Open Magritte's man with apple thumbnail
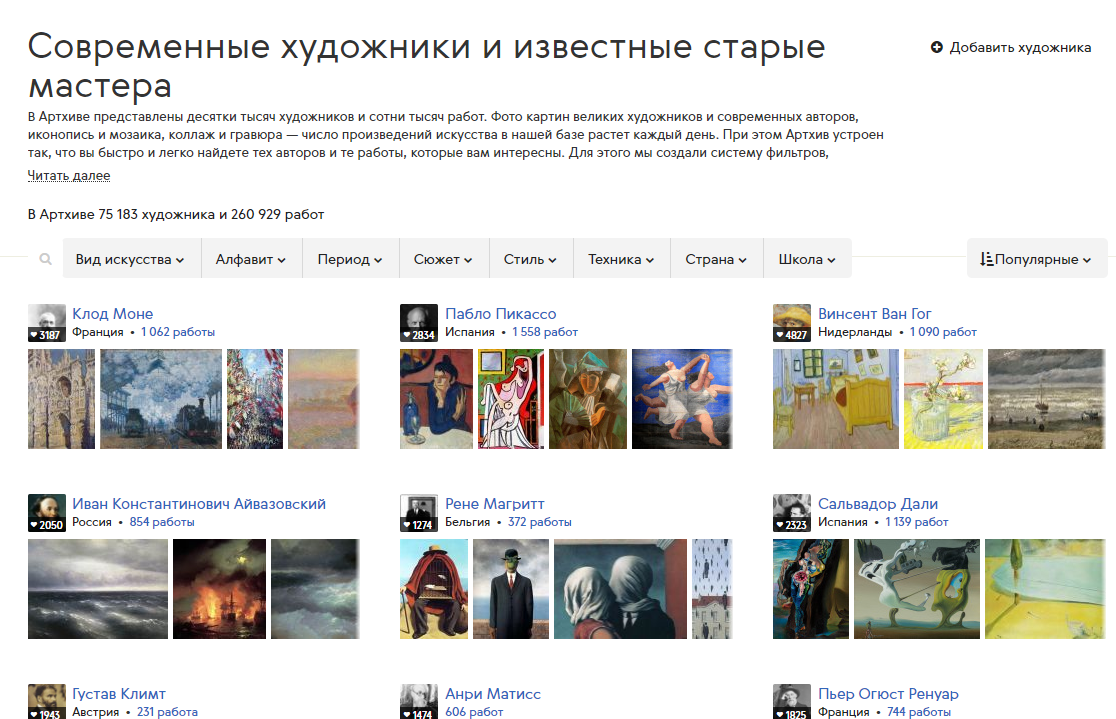Screen dimensions: 1116x719 coord(511,589)
